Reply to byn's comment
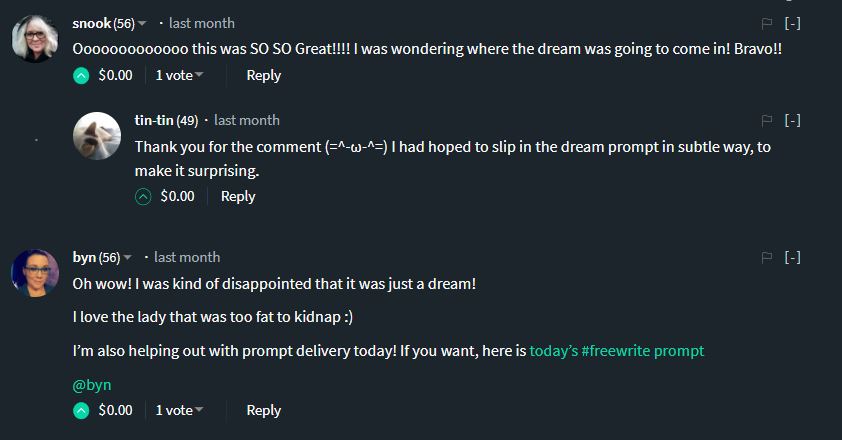 (263, 410)
